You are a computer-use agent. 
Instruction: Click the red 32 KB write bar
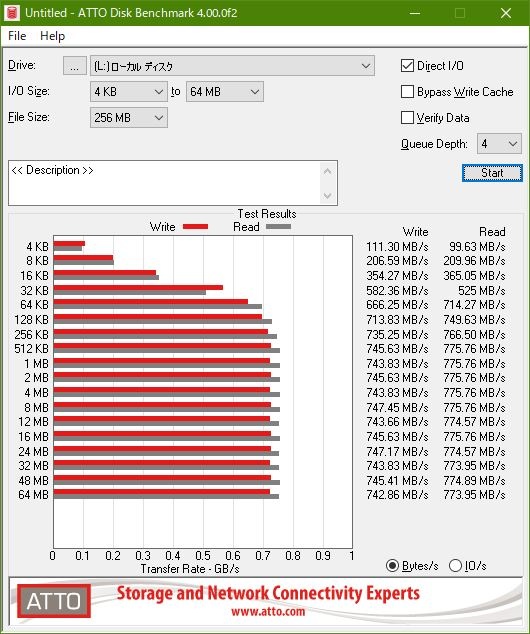click(x=138, y=287)
